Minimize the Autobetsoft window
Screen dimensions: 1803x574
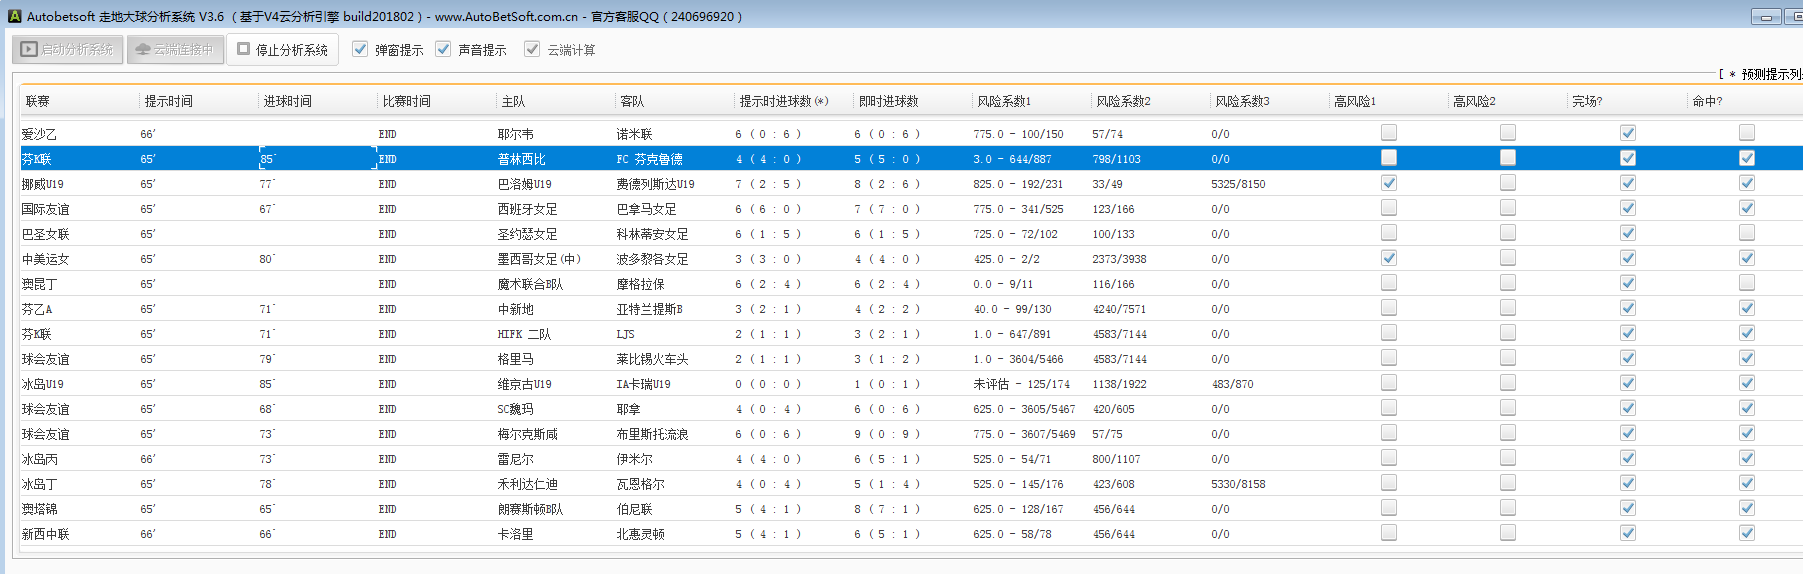[x=1765, y=17]
